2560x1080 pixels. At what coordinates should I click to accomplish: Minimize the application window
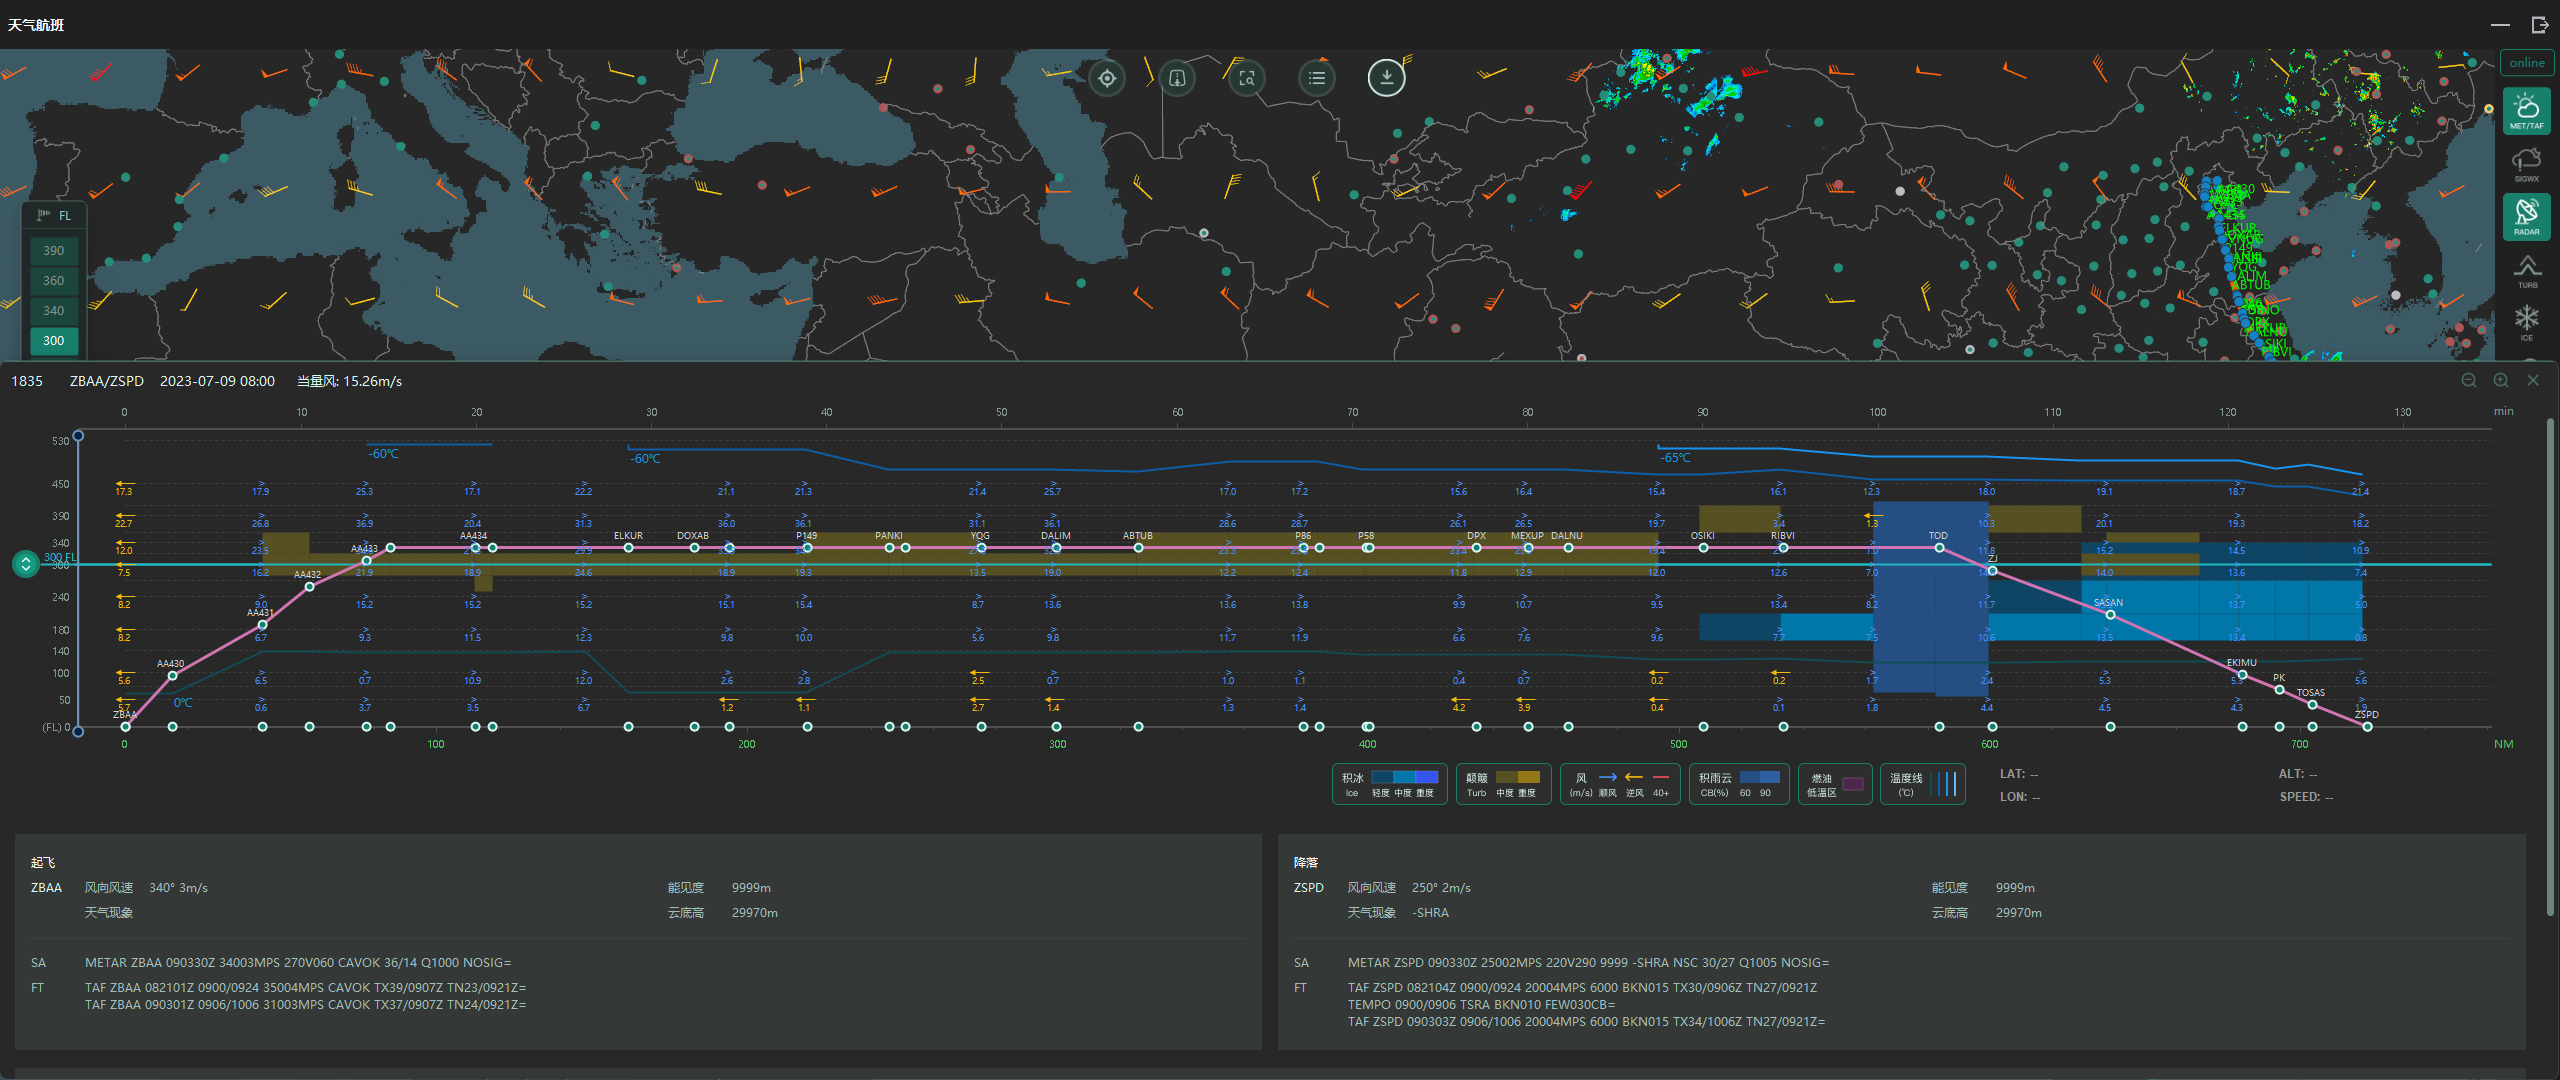2500,24
